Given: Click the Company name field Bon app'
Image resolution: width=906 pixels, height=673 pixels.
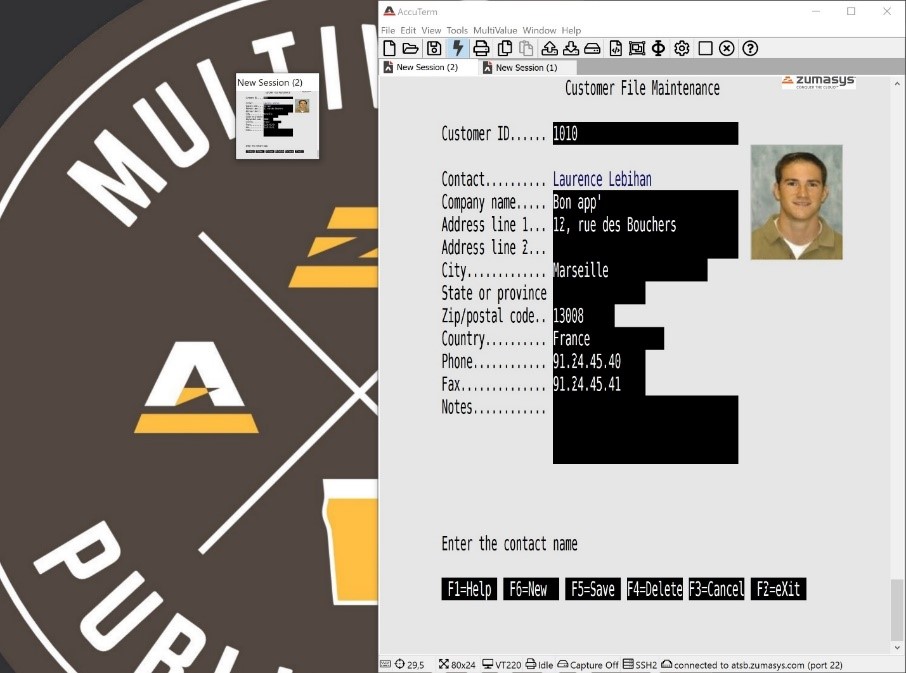Looking at the screenshot, I should pos(645,202).
